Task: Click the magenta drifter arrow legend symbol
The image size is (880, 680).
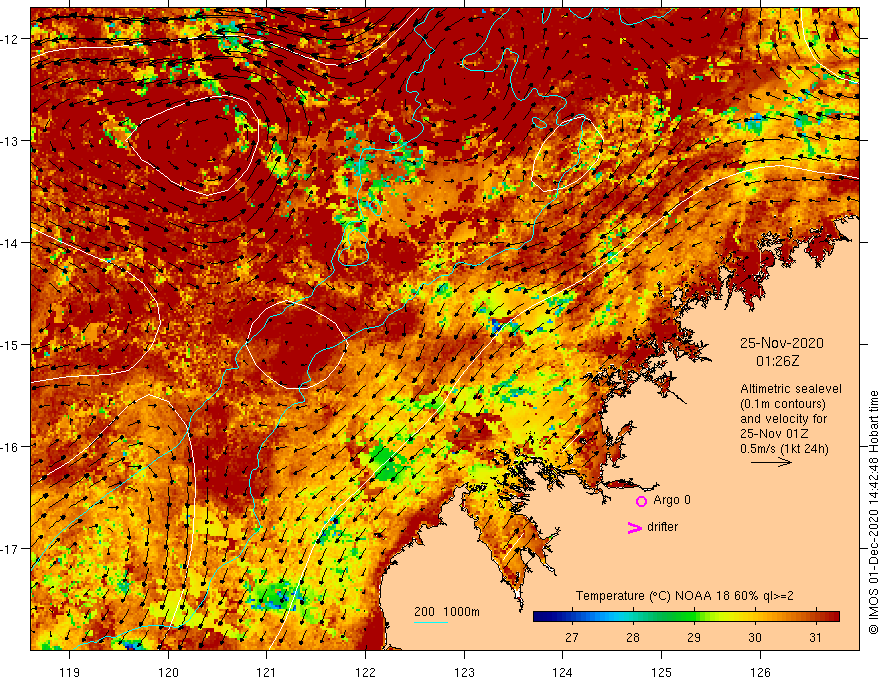Action: tap(634, 527)
